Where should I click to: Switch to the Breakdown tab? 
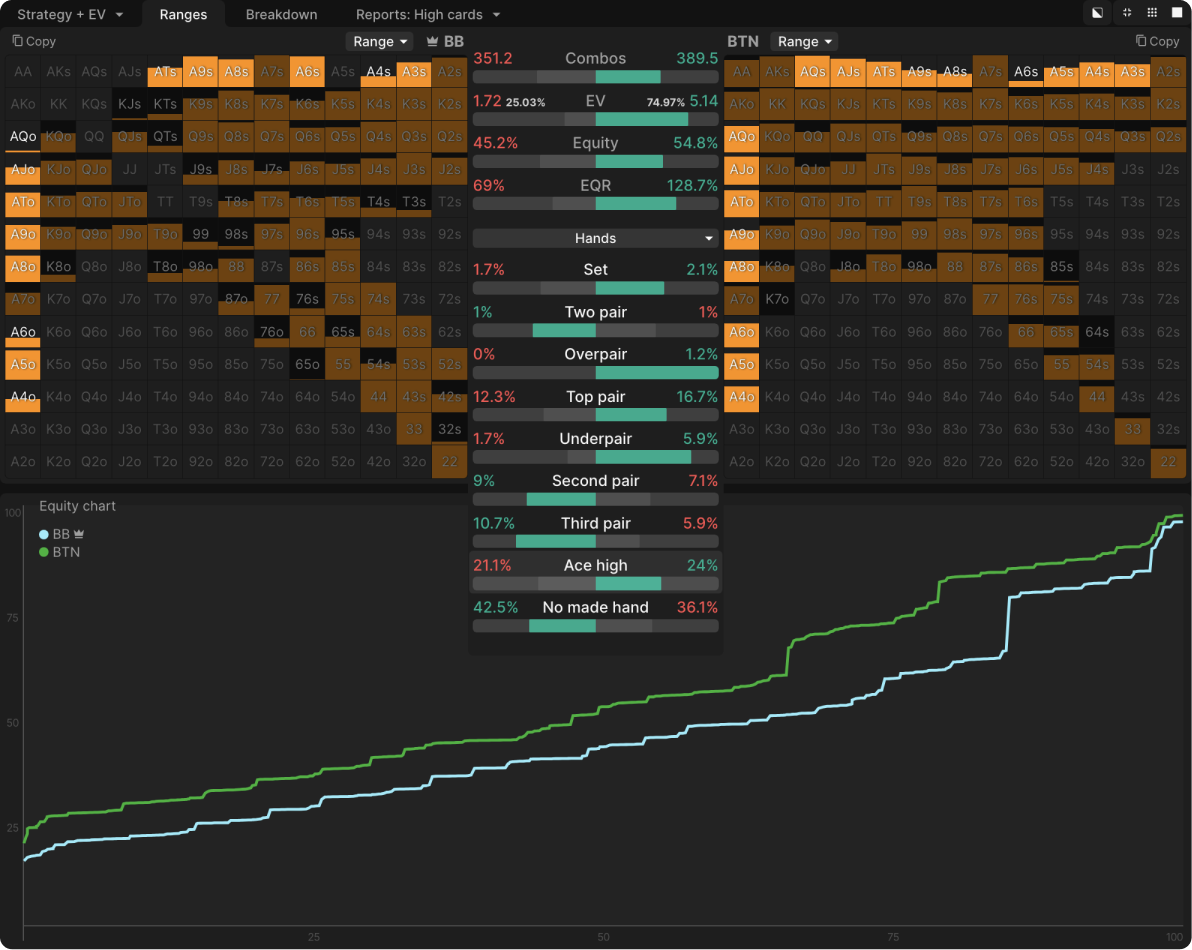[281, 15]
